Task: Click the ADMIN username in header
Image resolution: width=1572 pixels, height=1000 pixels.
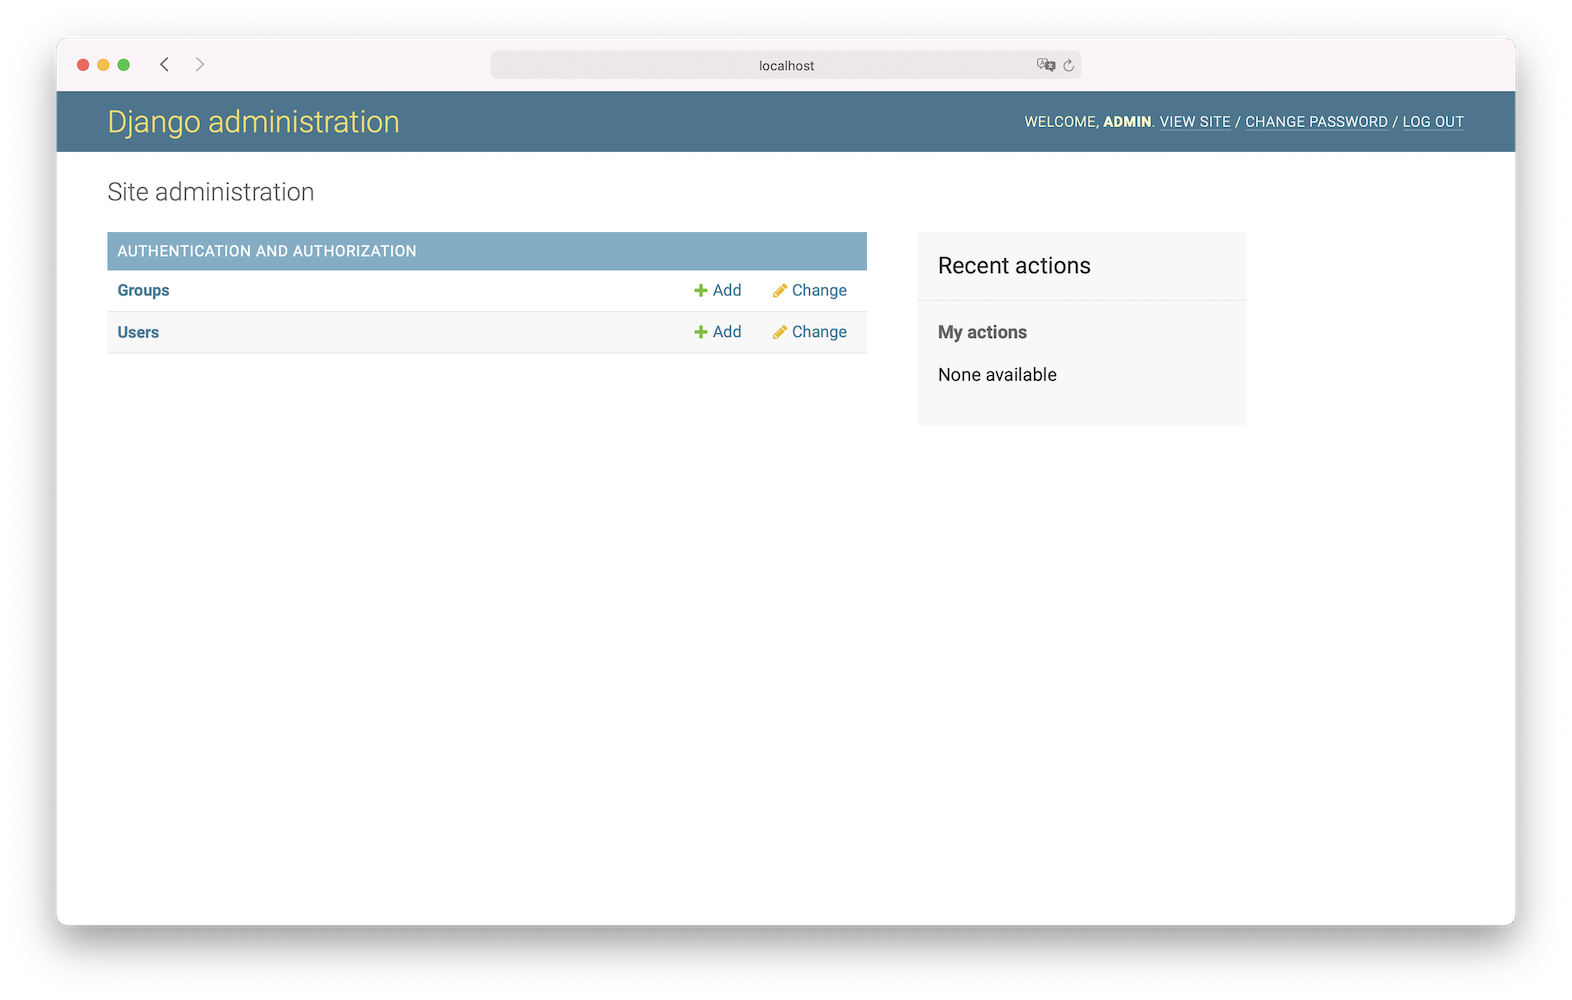Action: (1127, 122)
